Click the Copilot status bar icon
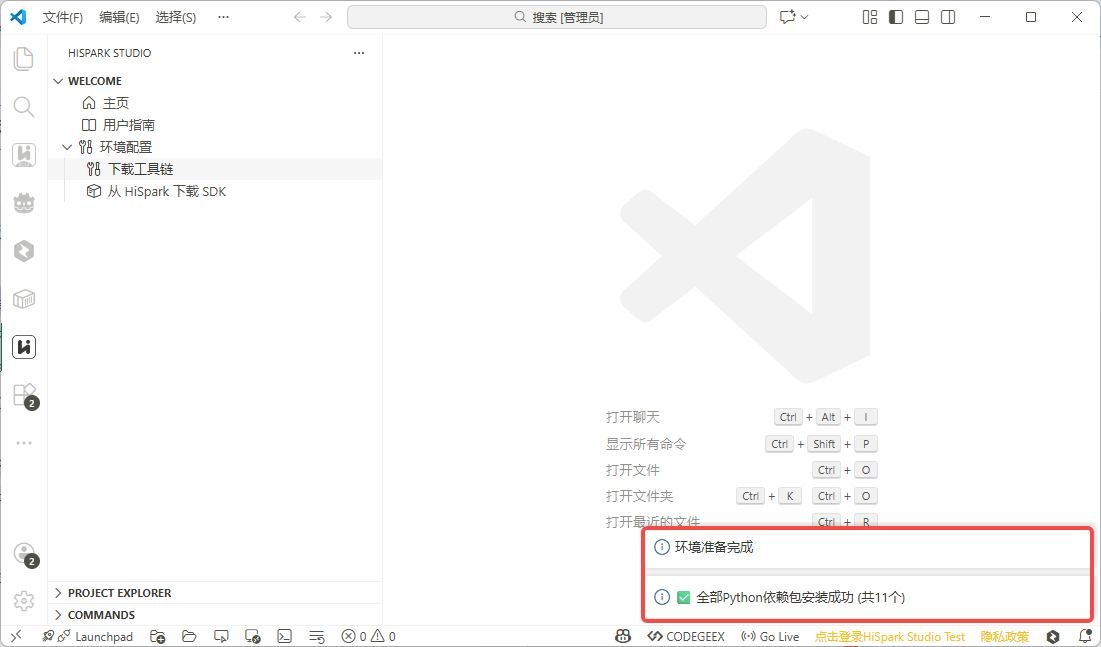 click(623, 636)
